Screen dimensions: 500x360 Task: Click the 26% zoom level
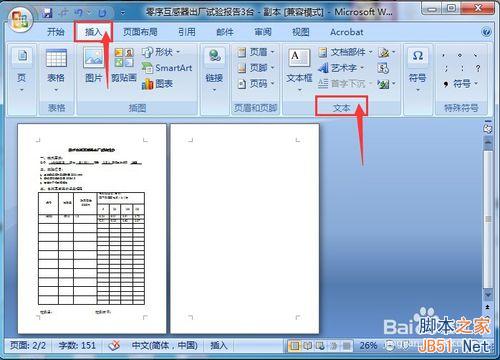click(368, 346)
